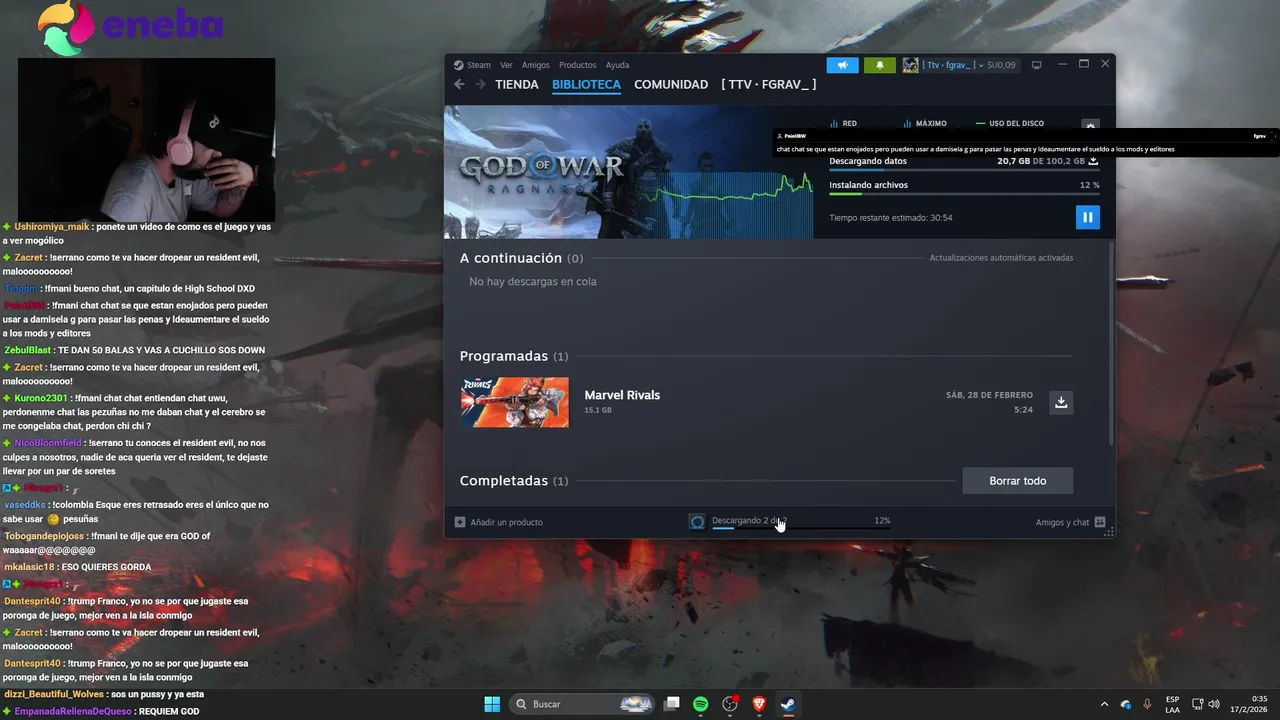Pause the God of War download
Viewport: 1280px width, 720px height.
pos(1087,217)
